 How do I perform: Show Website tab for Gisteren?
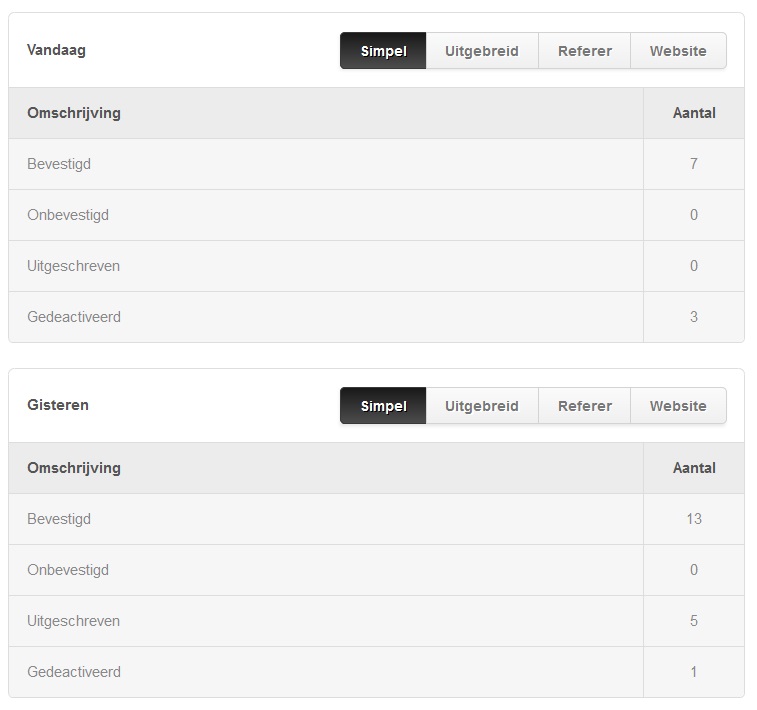tap(678, 405)
